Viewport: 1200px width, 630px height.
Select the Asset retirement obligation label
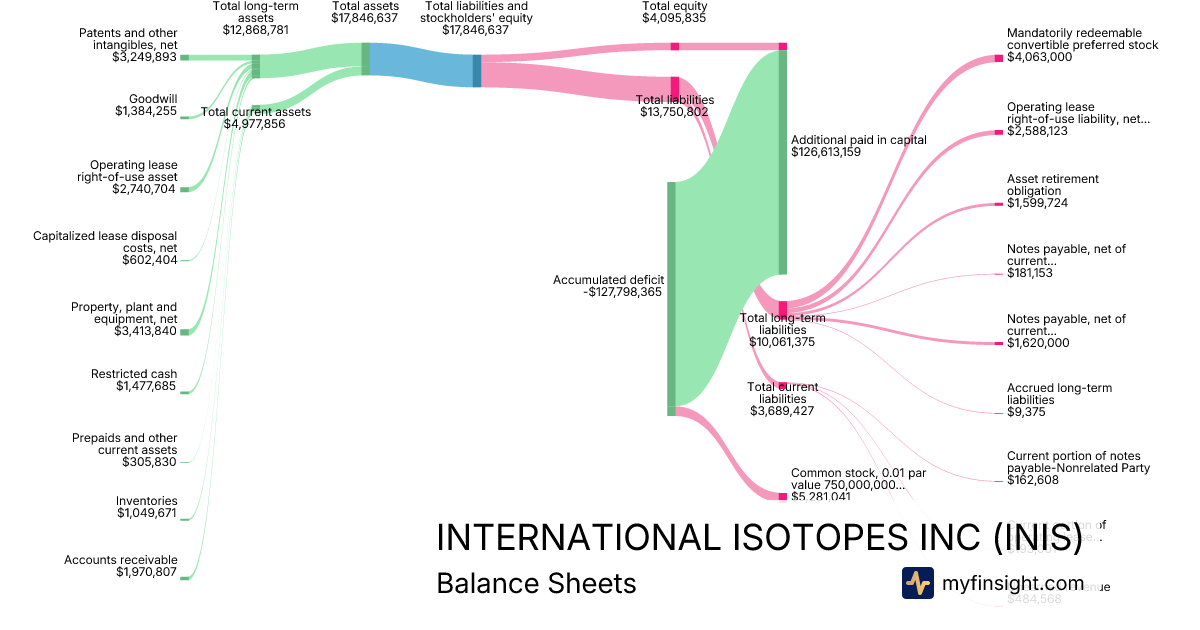(x=1053, y=190)
